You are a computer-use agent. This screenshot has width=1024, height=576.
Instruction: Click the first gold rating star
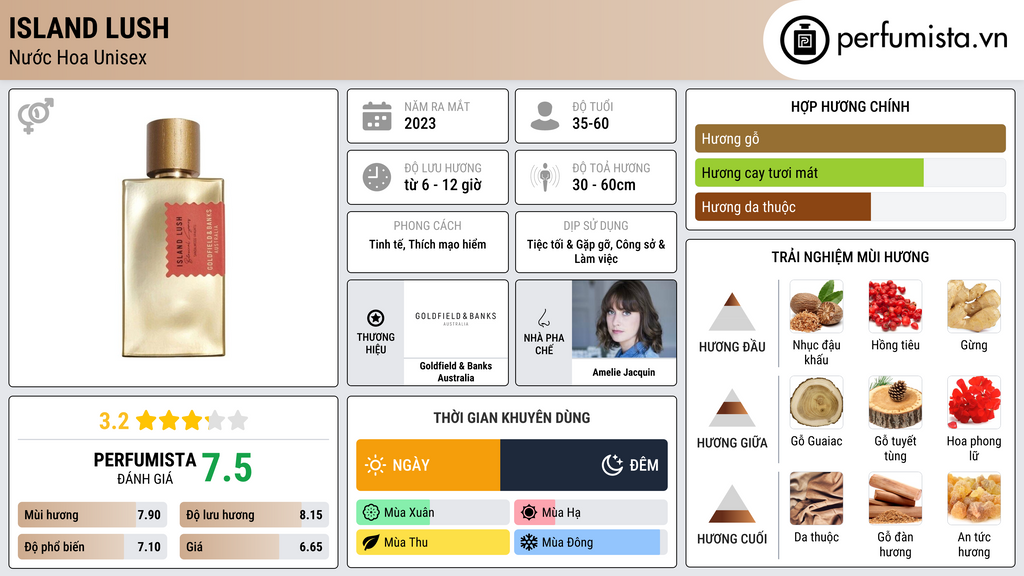click(x=146, y=420)
